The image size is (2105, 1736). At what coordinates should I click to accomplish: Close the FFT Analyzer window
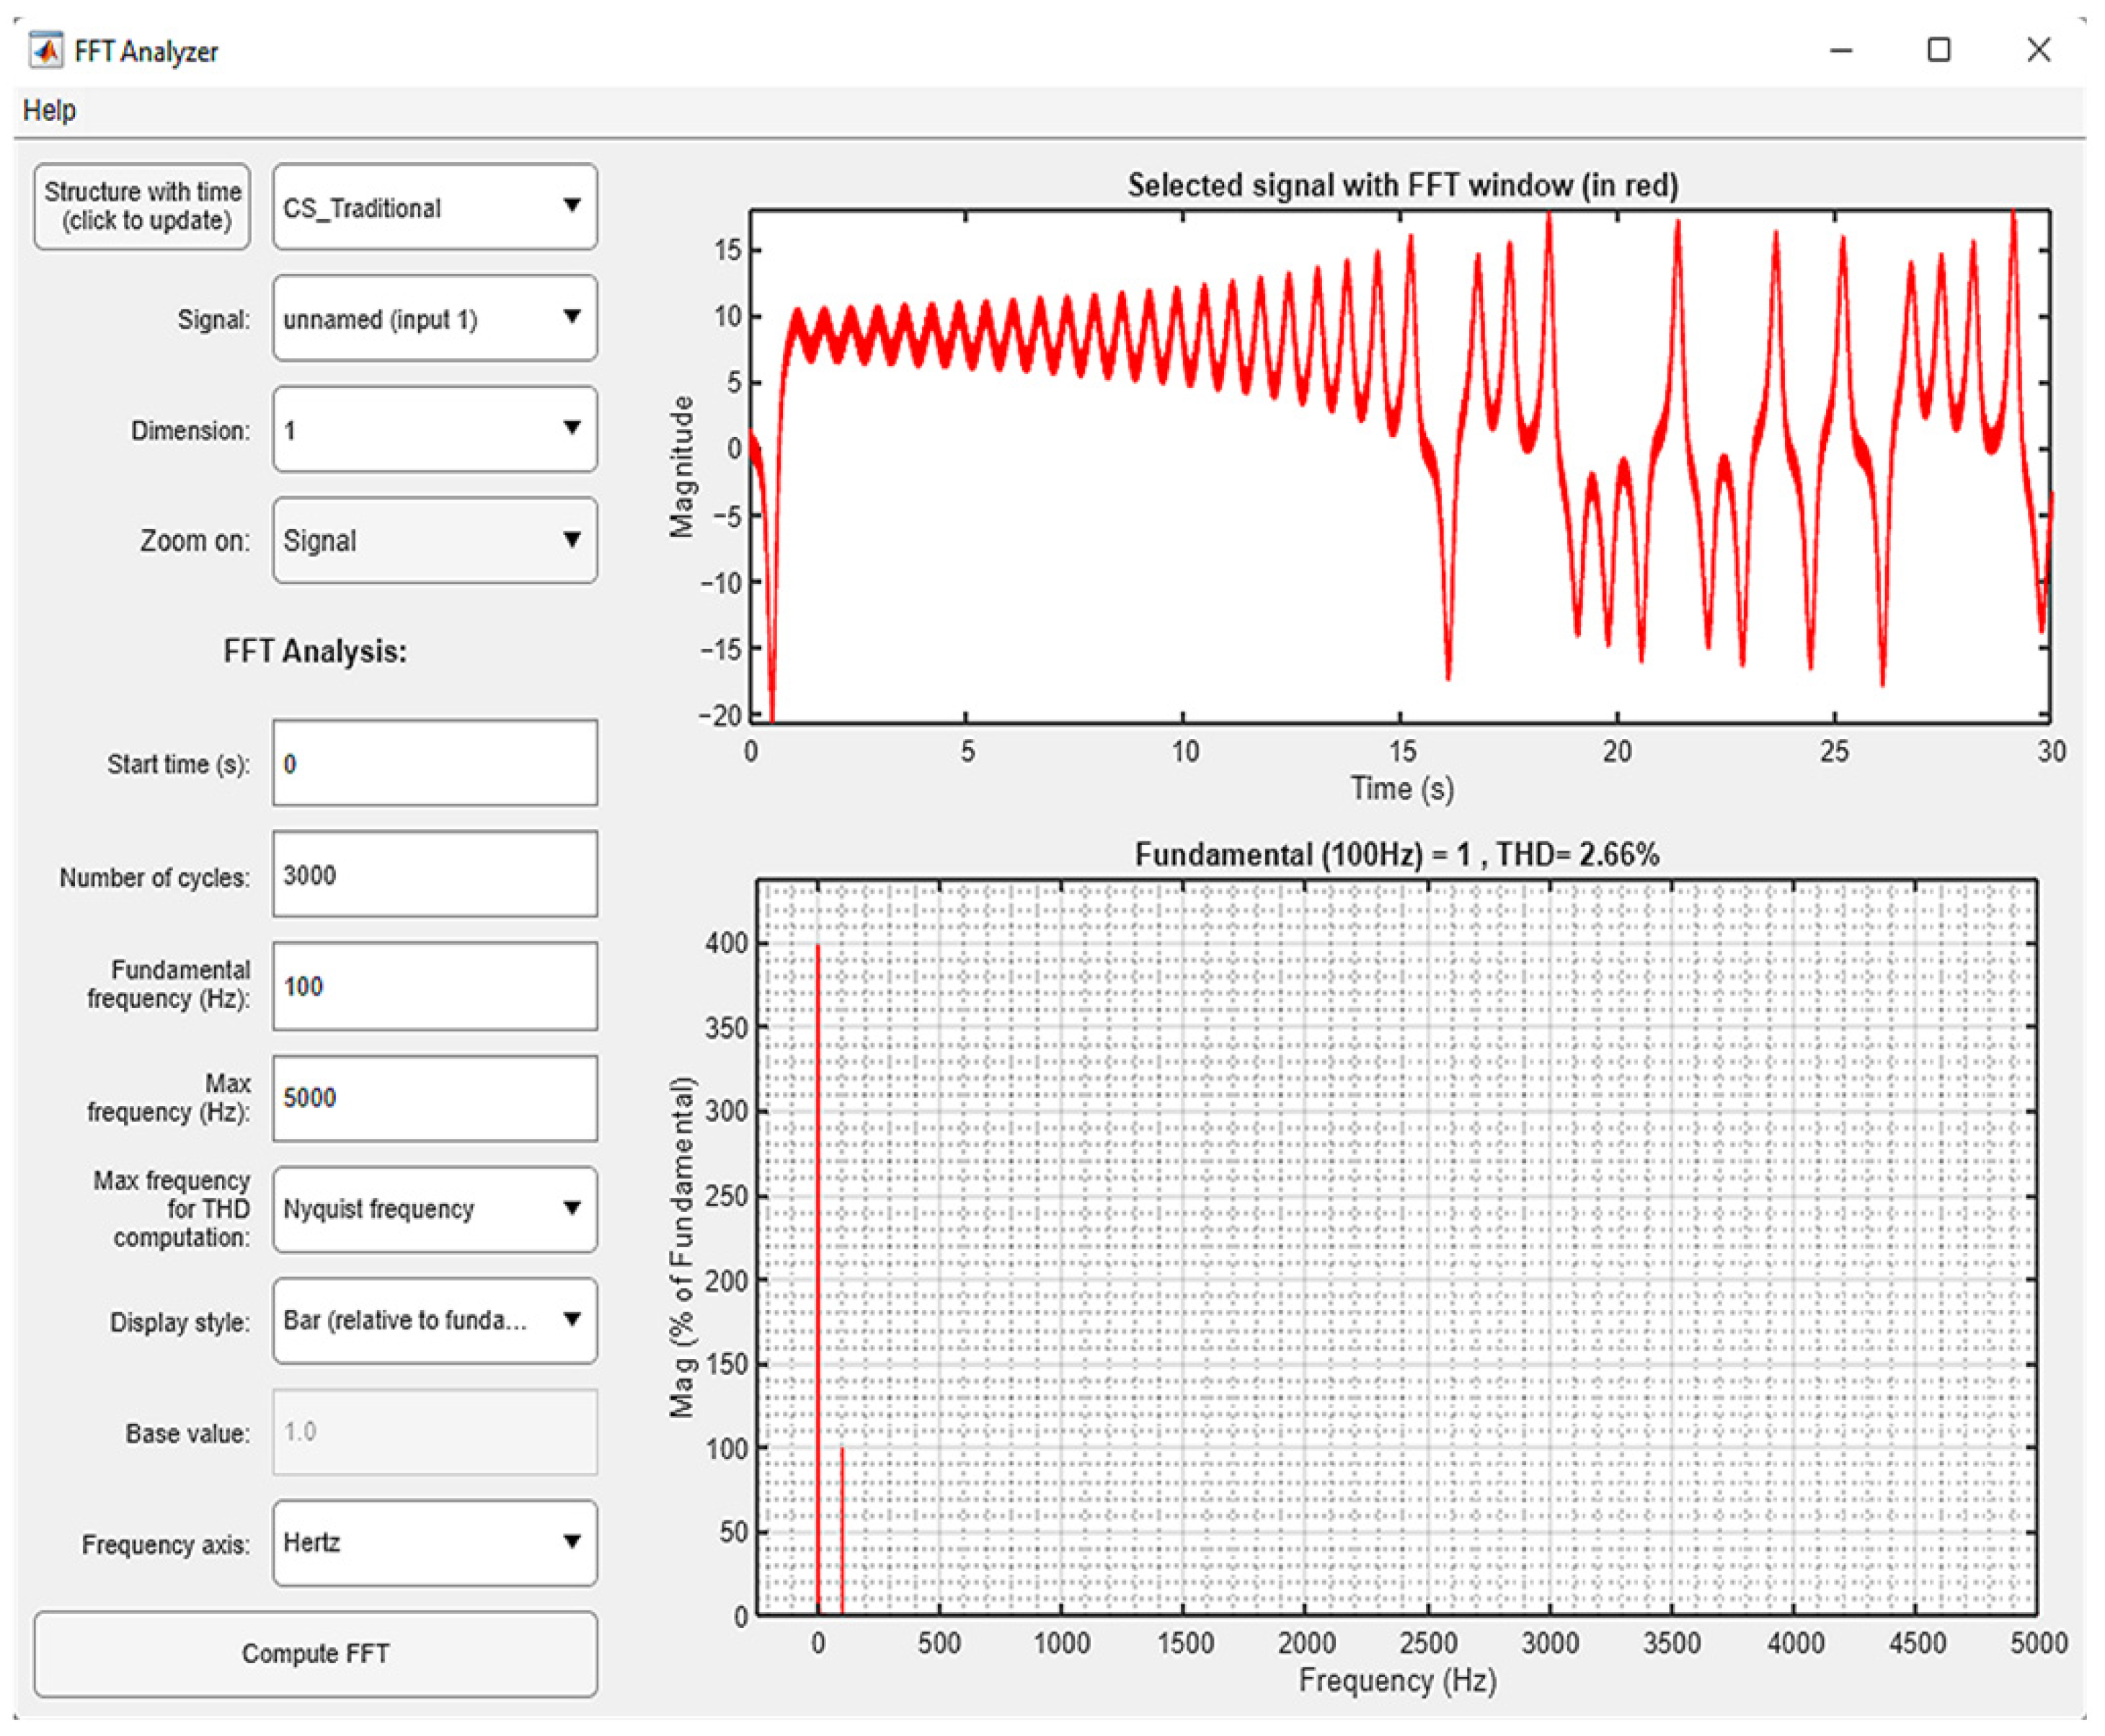2038,50
